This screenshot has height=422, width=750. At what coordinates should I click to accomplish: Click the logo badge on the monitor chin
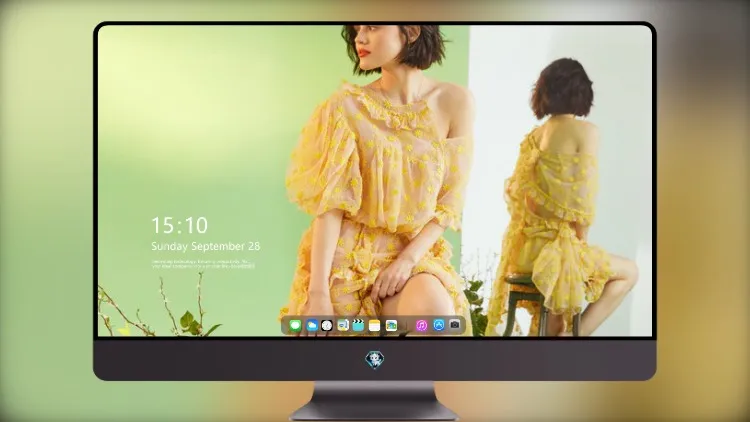tap(375, 360)
